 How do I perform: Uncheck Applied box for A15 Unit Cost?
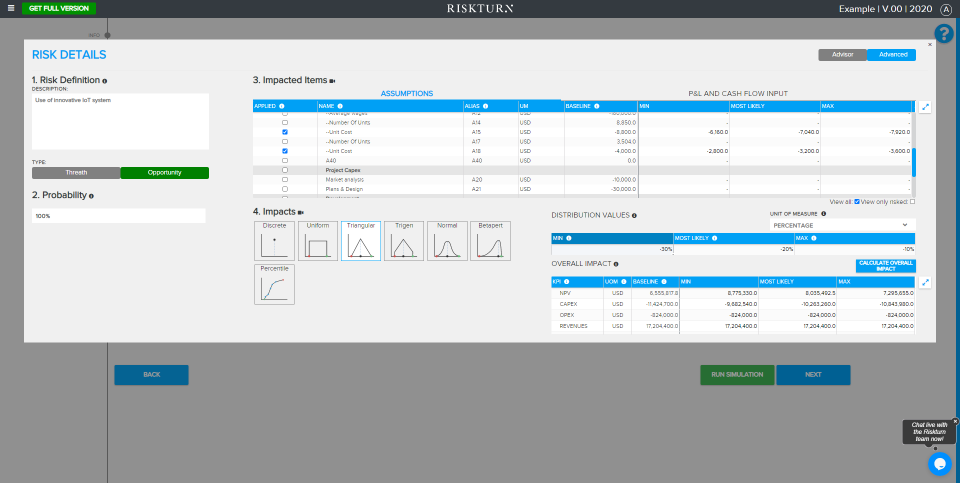click(285, 132)
